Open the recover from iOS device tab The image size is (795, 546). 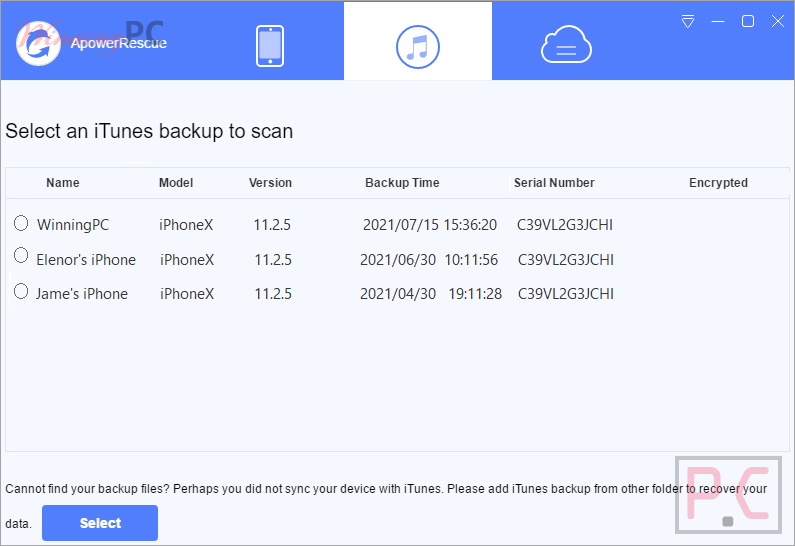coord(270,46)
